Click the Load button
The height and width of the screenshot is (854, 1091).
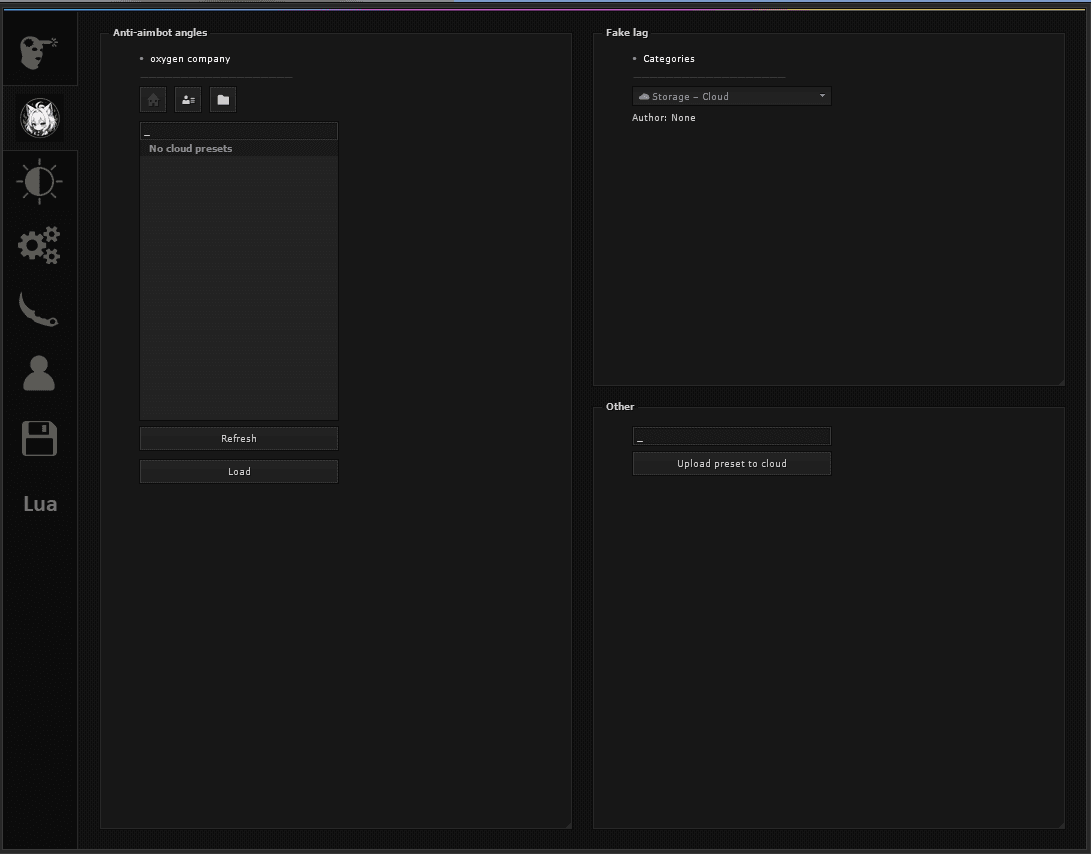(x=239, y=471)
